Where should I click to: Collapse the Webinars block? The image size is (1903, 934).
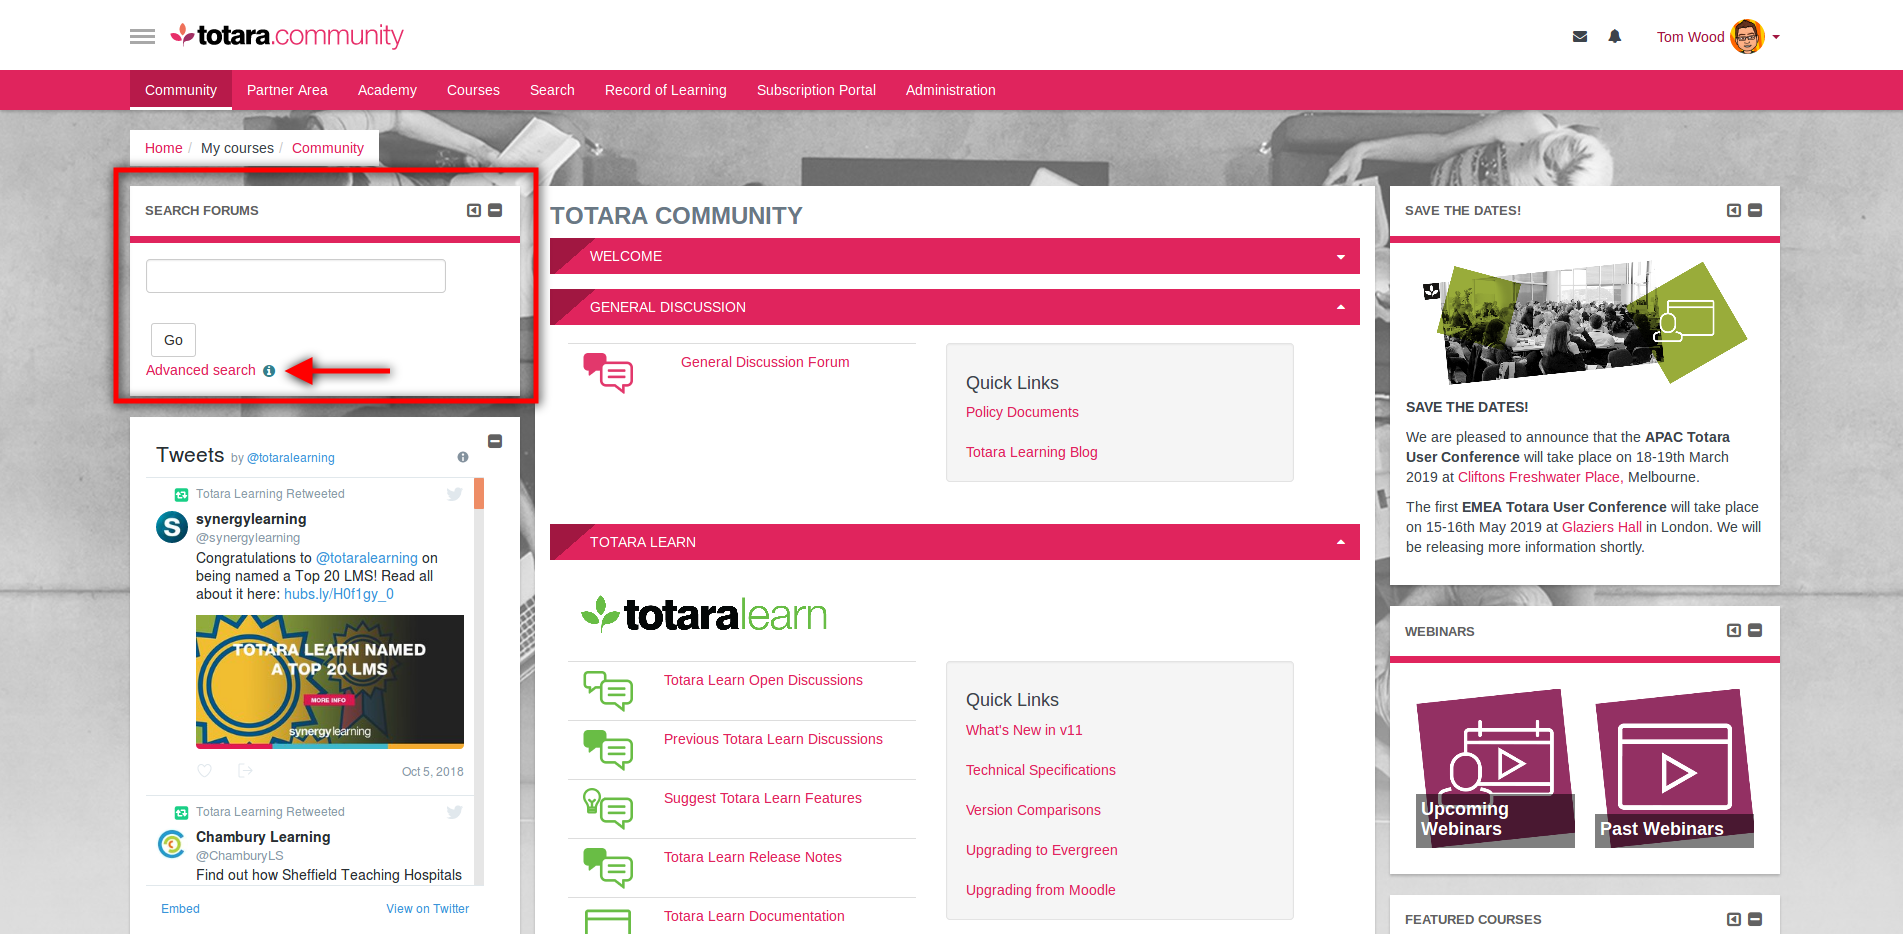click(x=1755, y=630)
